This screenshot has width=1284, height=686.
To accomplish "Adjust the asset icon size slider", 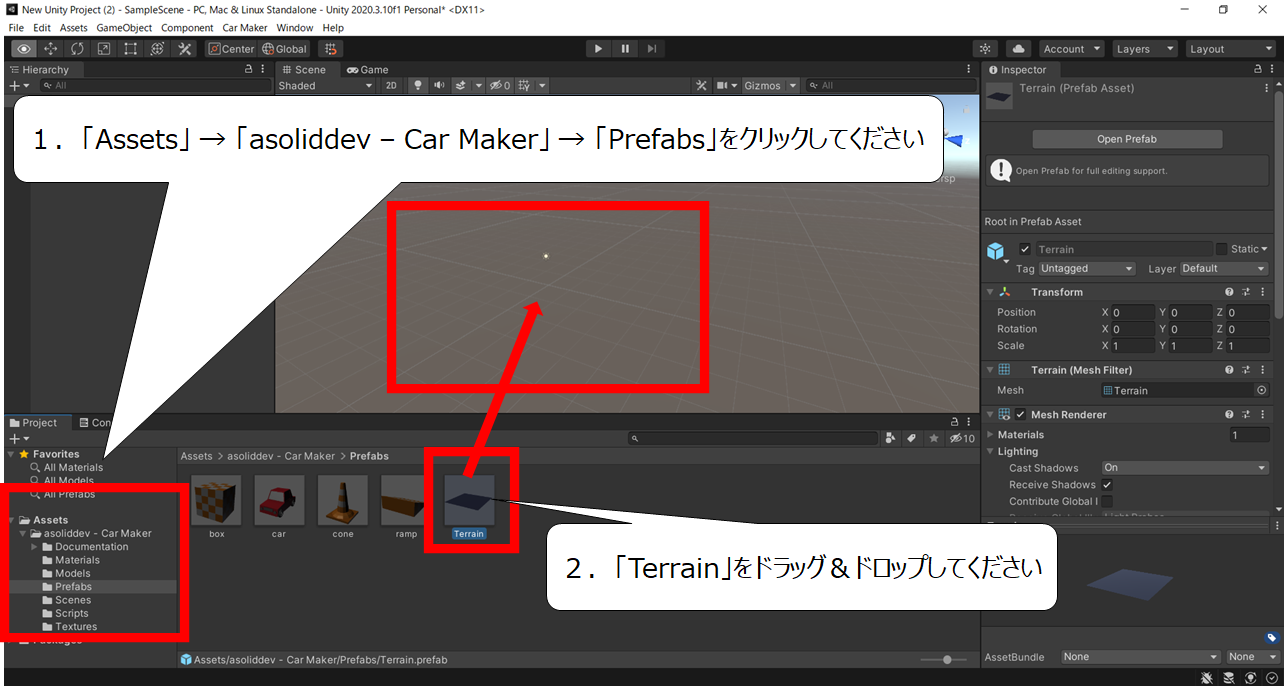I will [945, 660].
